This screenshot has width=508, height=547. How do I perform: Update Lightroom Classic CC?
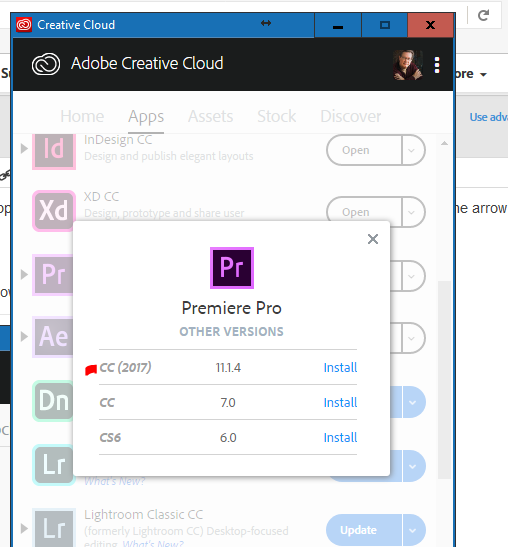[364, 530]
